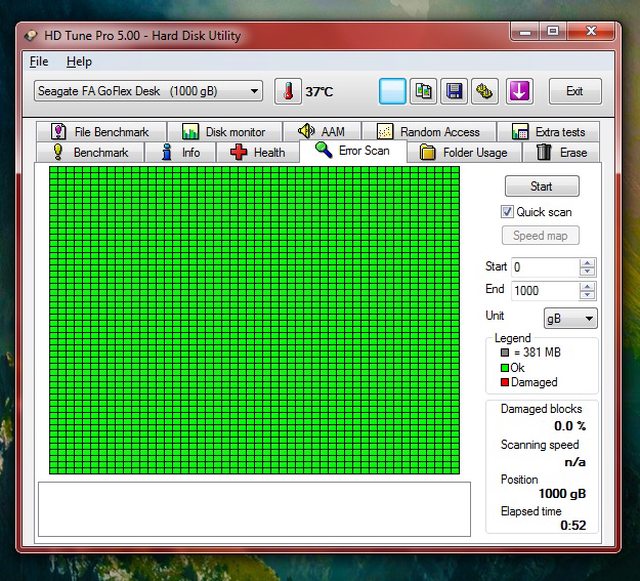Decrease the Start value with down arrow
This screenshot has height=581, width=640.
coord(587,272)
